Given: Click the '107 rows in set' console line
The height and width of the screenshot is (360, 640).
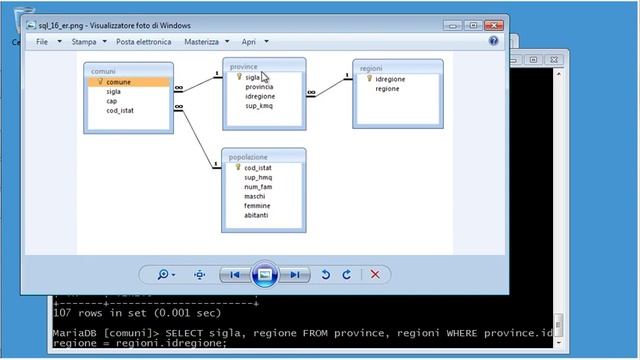Looking at the screenshot, I should (137, 313).
